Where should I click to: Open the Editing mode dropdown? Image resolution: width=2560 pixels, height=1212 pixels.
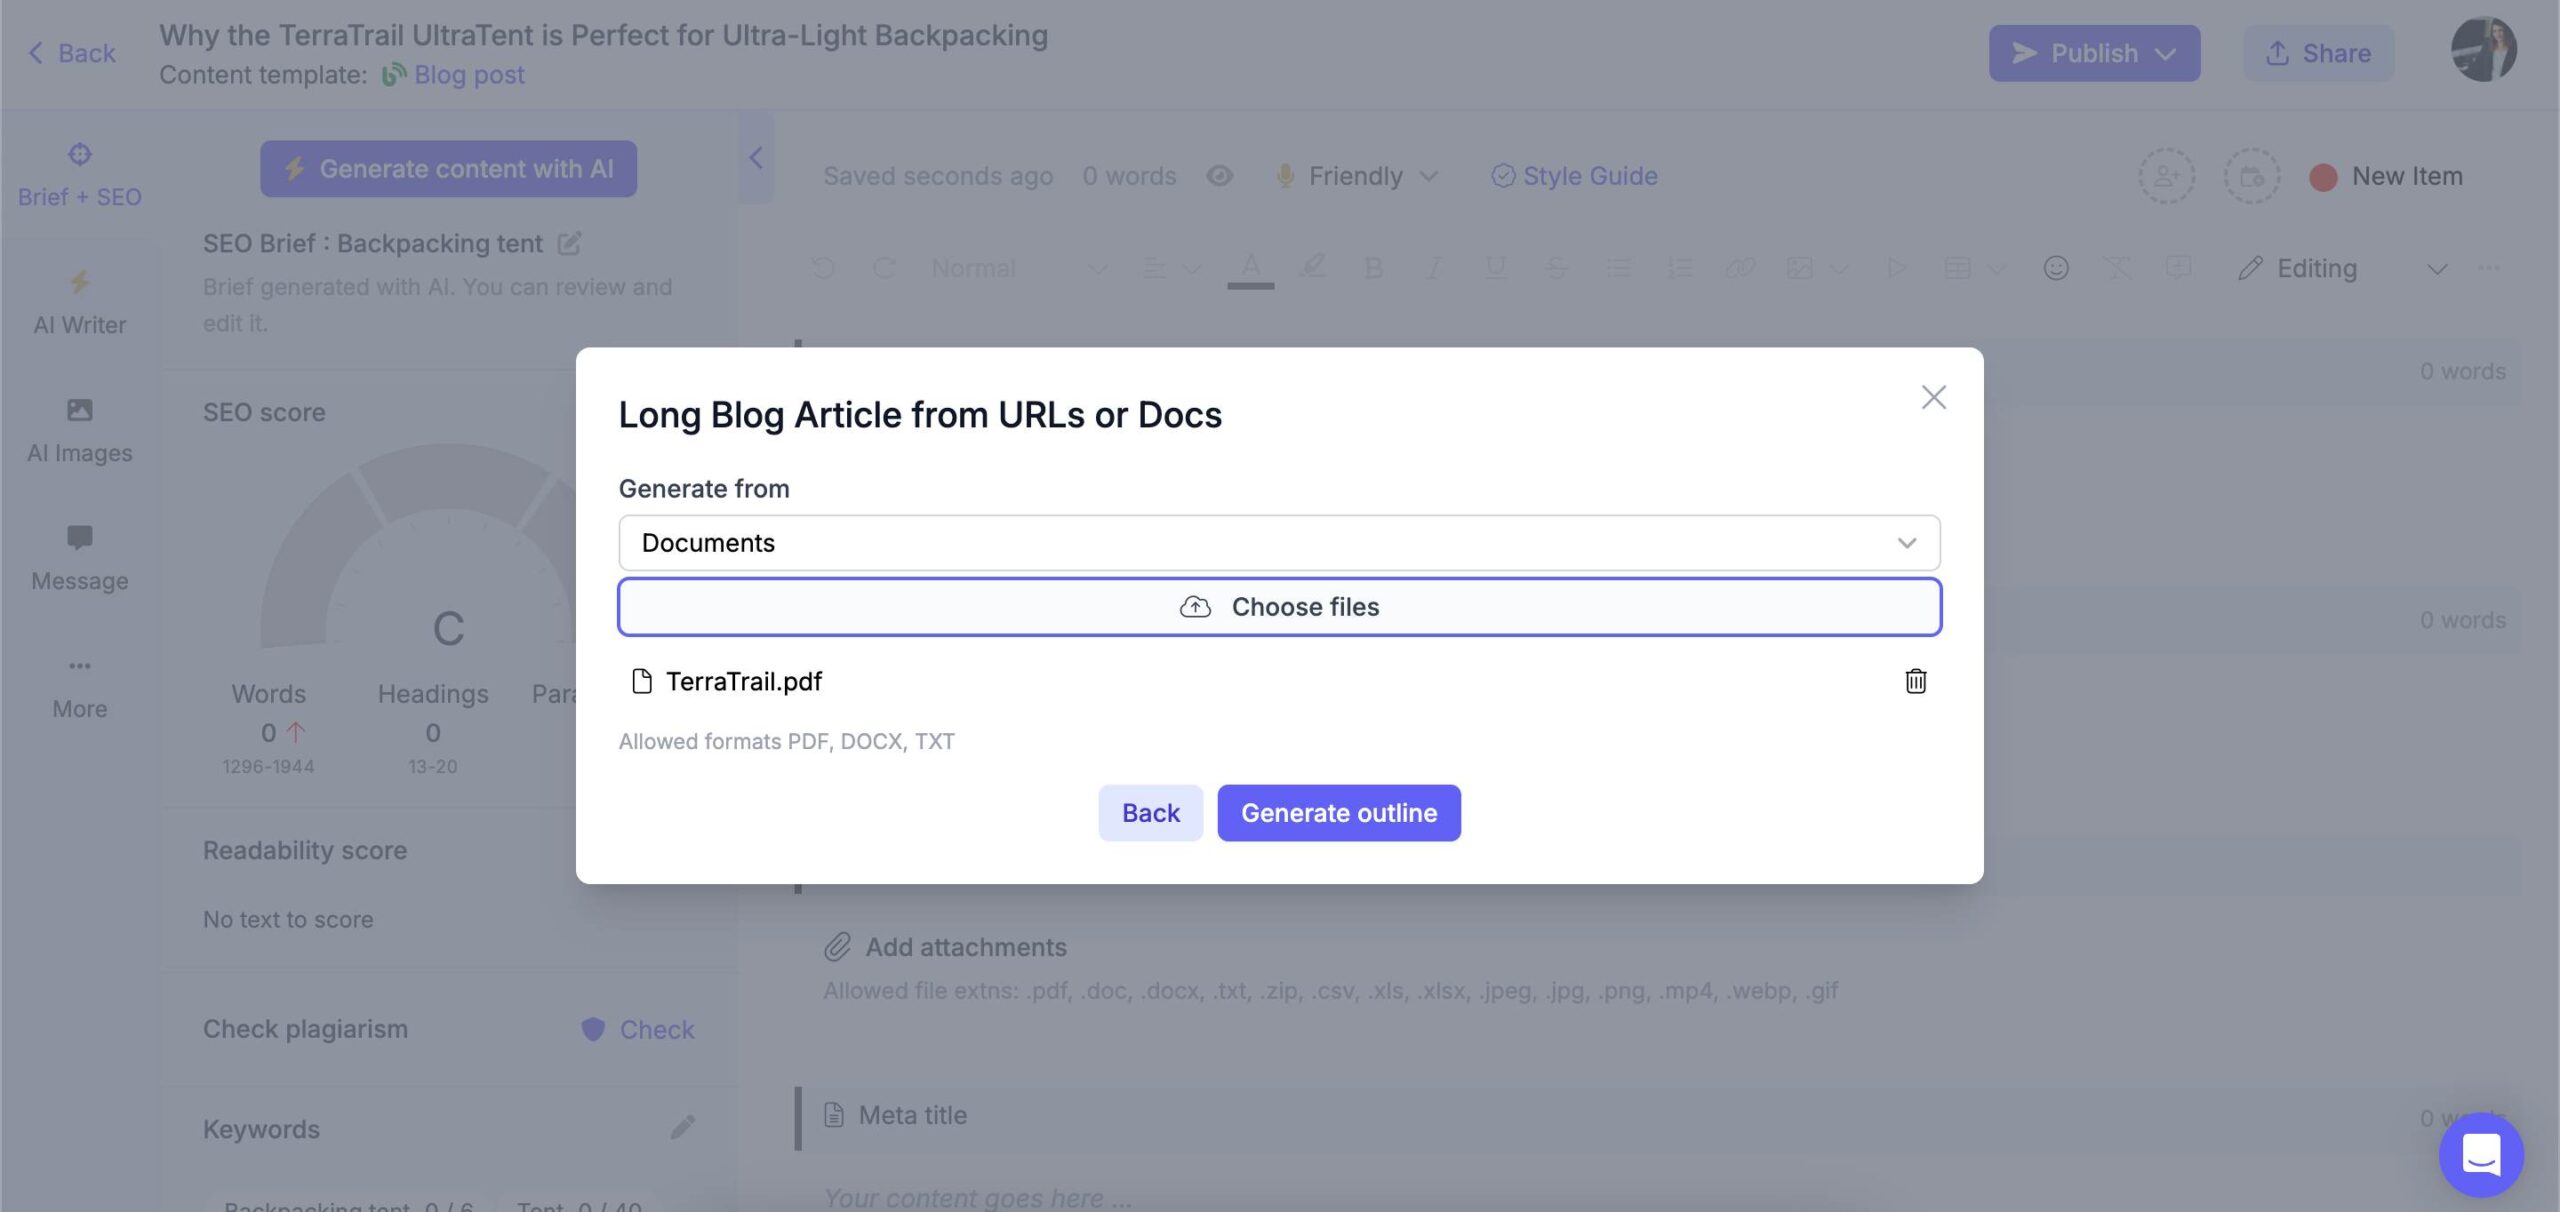tap(2342, 268)
